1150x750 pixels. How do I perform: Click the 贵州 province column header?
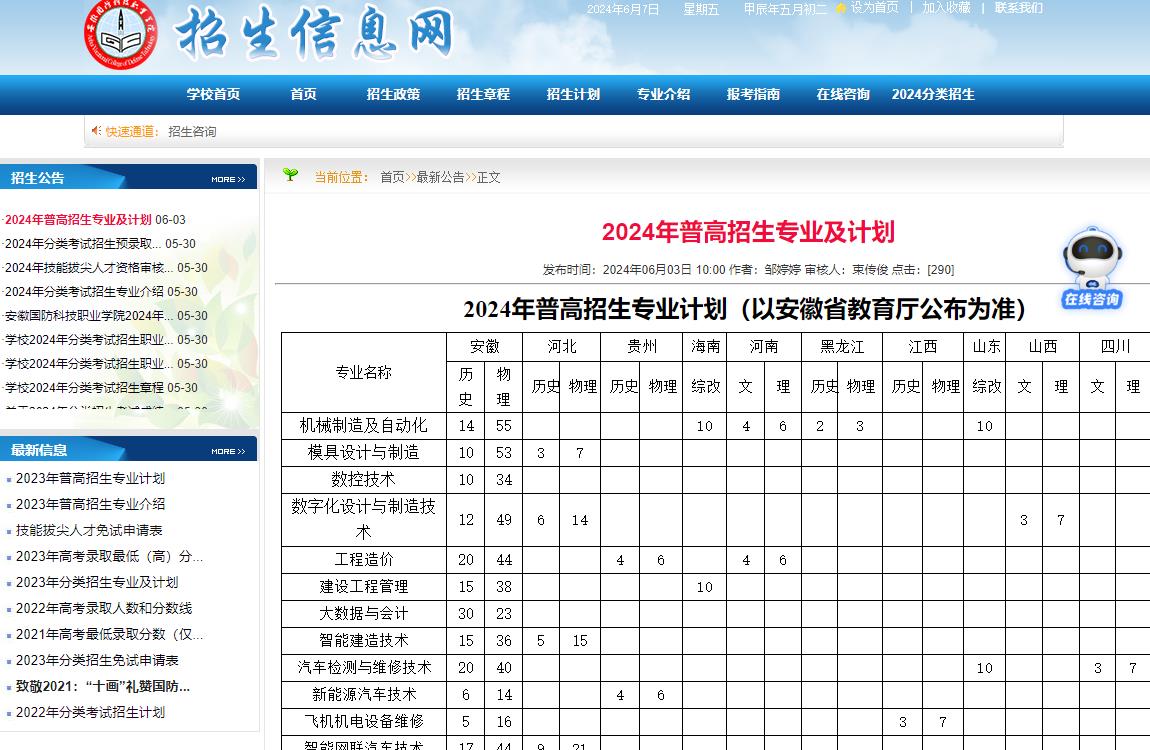point(642,346)
